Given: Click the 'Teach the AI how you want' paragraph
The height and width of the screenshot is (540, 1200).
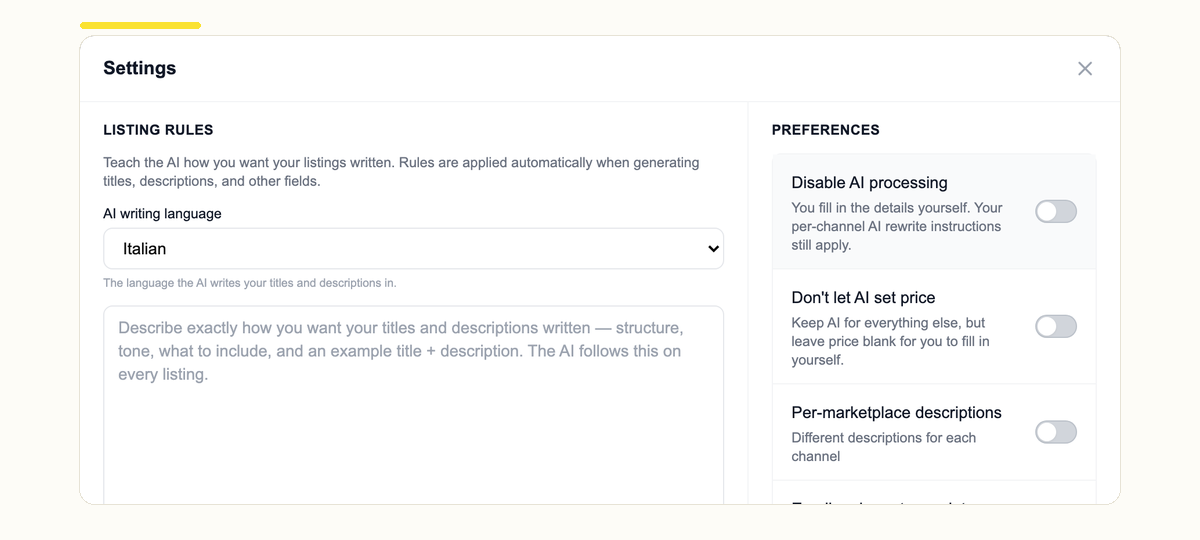Looking at the screenshot, I should click(402, 172).
